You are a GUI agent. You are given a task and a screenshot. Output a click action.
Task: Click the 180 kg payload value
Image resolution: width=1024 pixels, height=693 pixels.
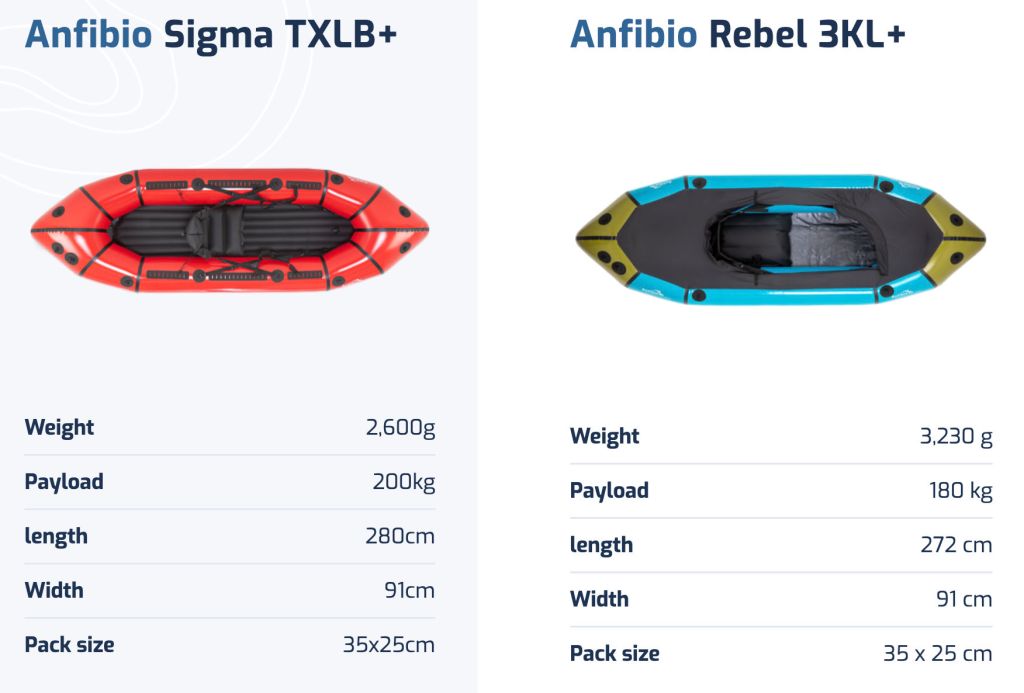tap(960, 490)
